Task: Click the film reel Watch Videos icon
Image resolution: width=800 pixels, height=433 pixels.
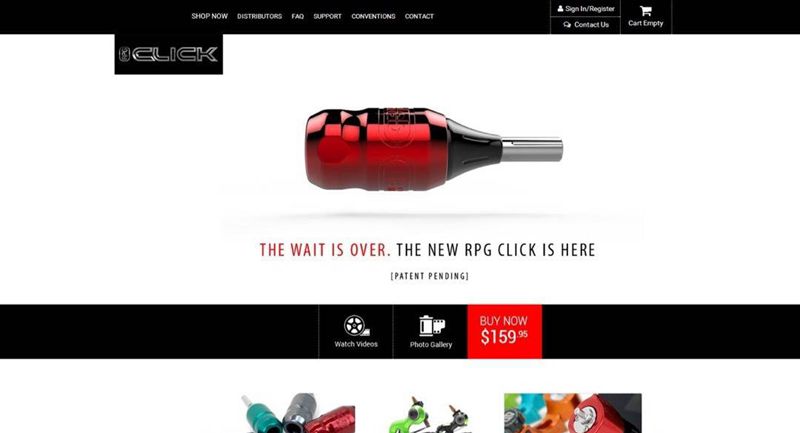Action: (x=356, y=326)
